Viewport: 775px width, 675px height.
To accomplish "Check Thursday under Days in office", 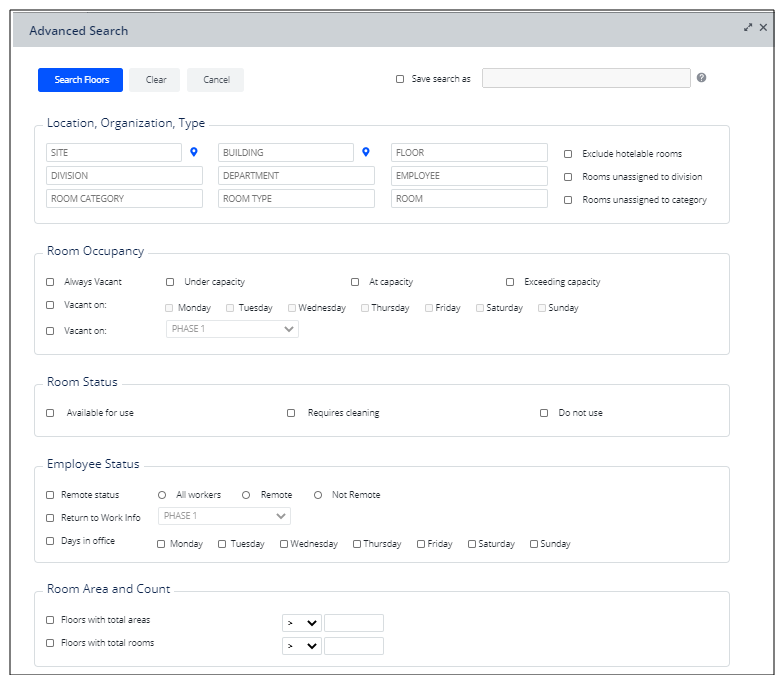I will [x=357, y=544].
